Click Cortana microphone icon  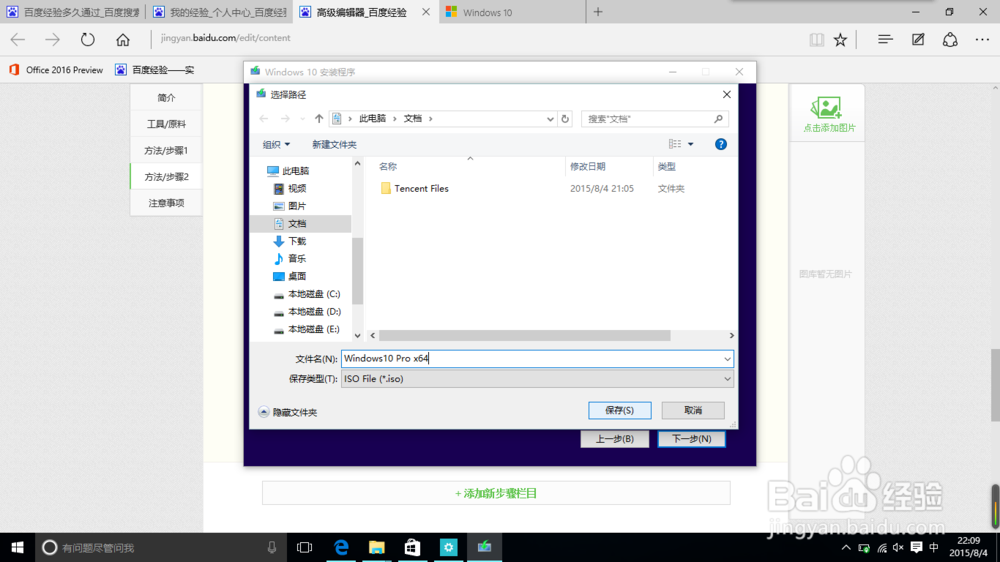coord(272,547)
